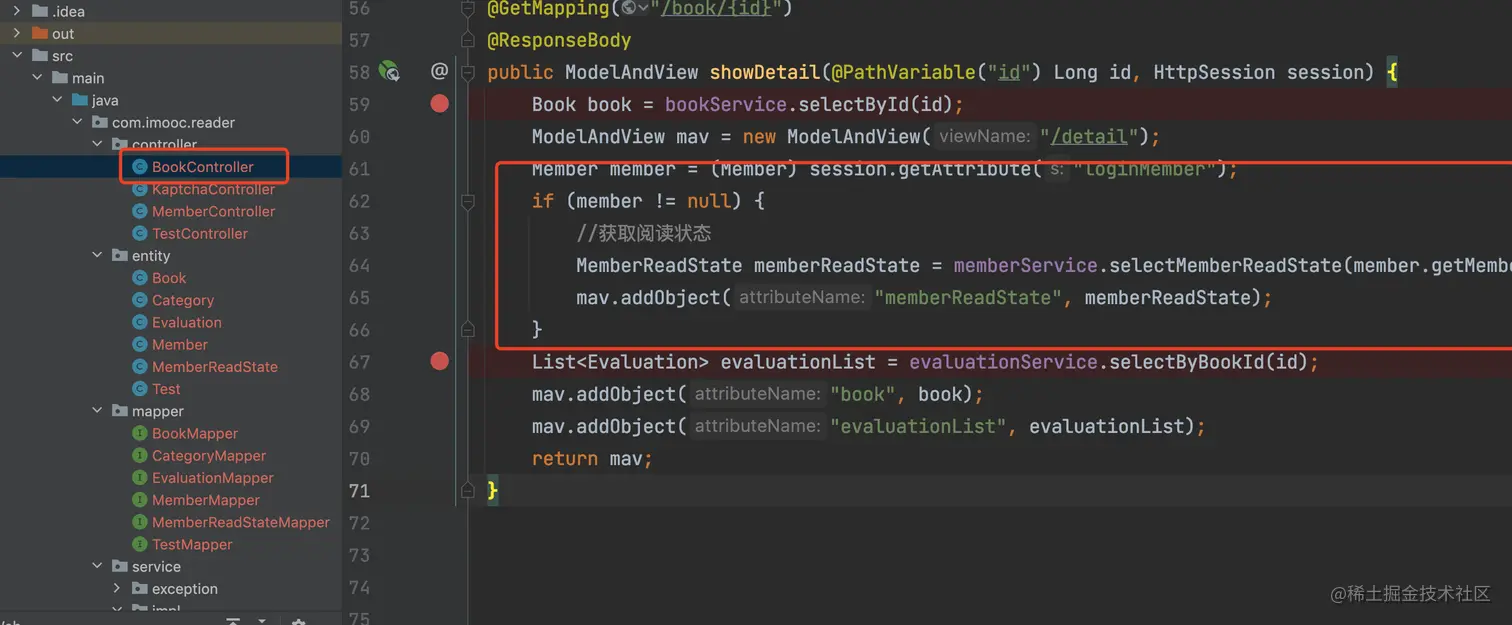Image resolution: width=1512 pixels, height=625 pixels.
Task: Expand the exception package chevron
Action: (117, 588)
